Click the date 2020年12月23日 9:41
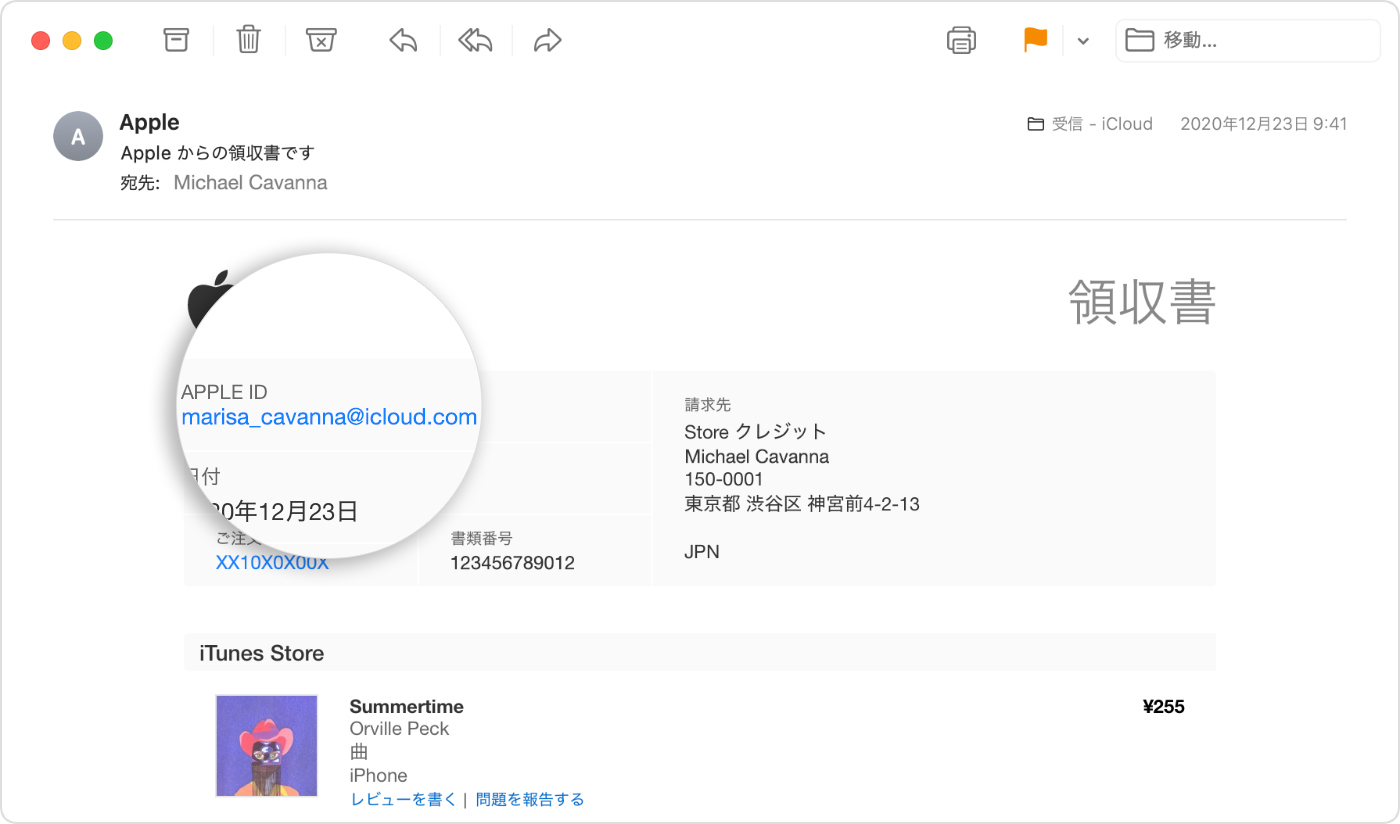Viewport: 1400px width, 824px height. pos(1264,124)
